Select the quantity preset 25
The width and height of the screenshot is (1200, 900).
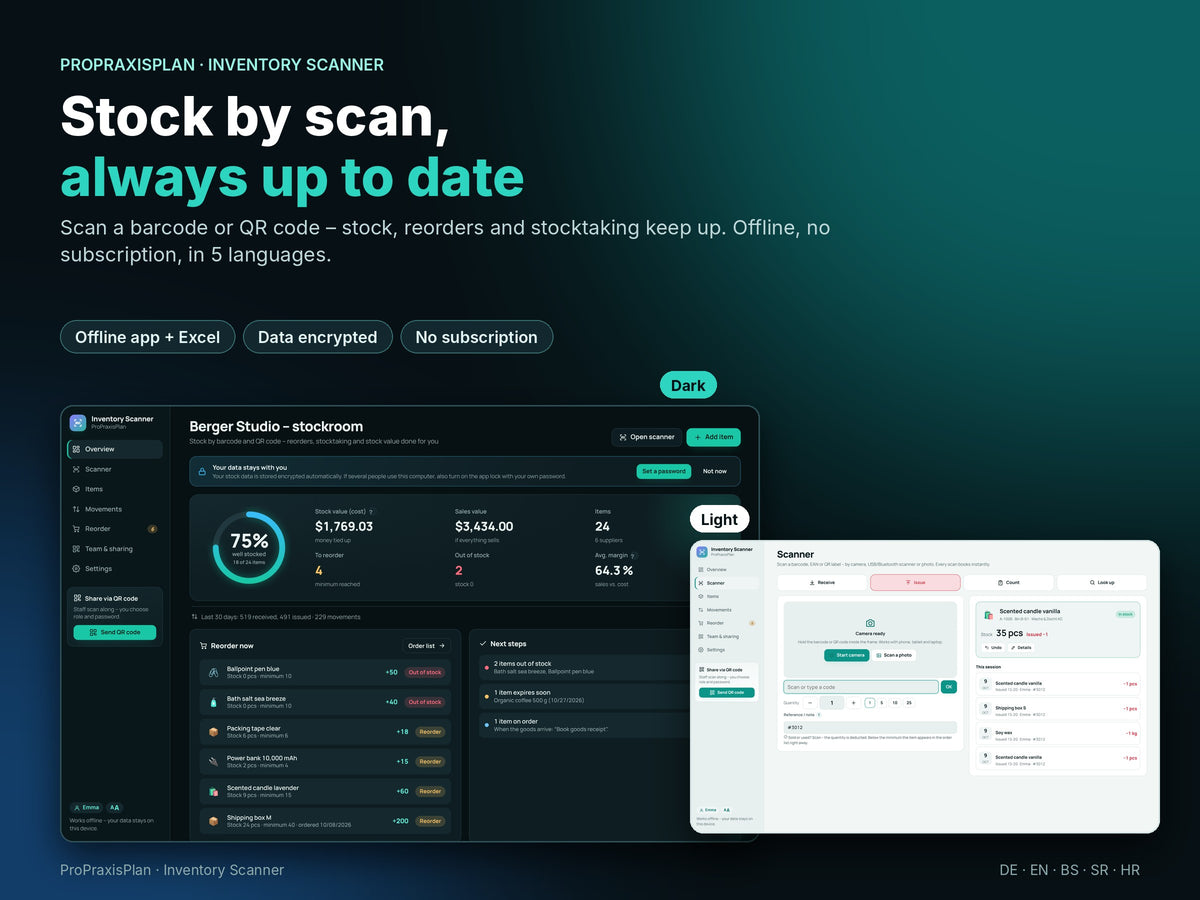pyautogui.click(x=909, y=703)
